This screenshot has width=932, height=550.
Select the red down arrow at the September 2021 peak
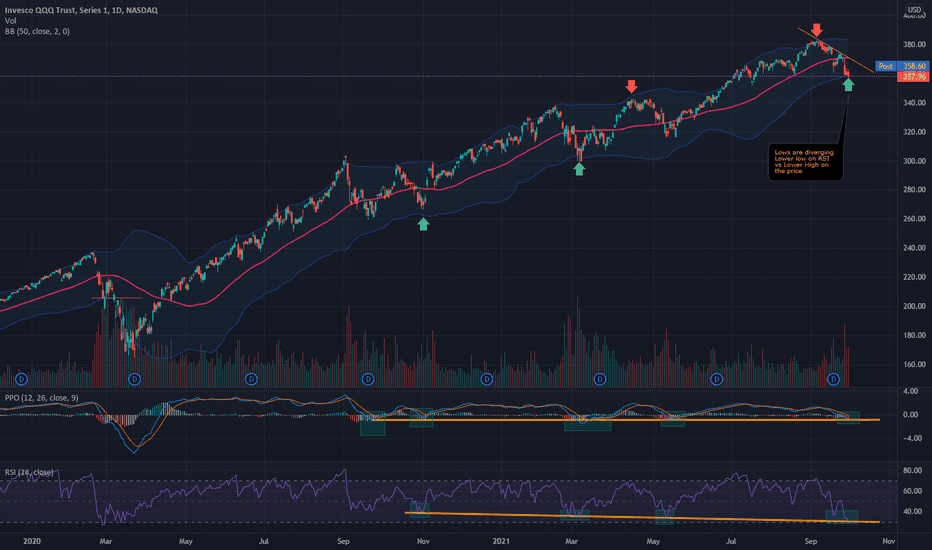(x=817, y=30)
